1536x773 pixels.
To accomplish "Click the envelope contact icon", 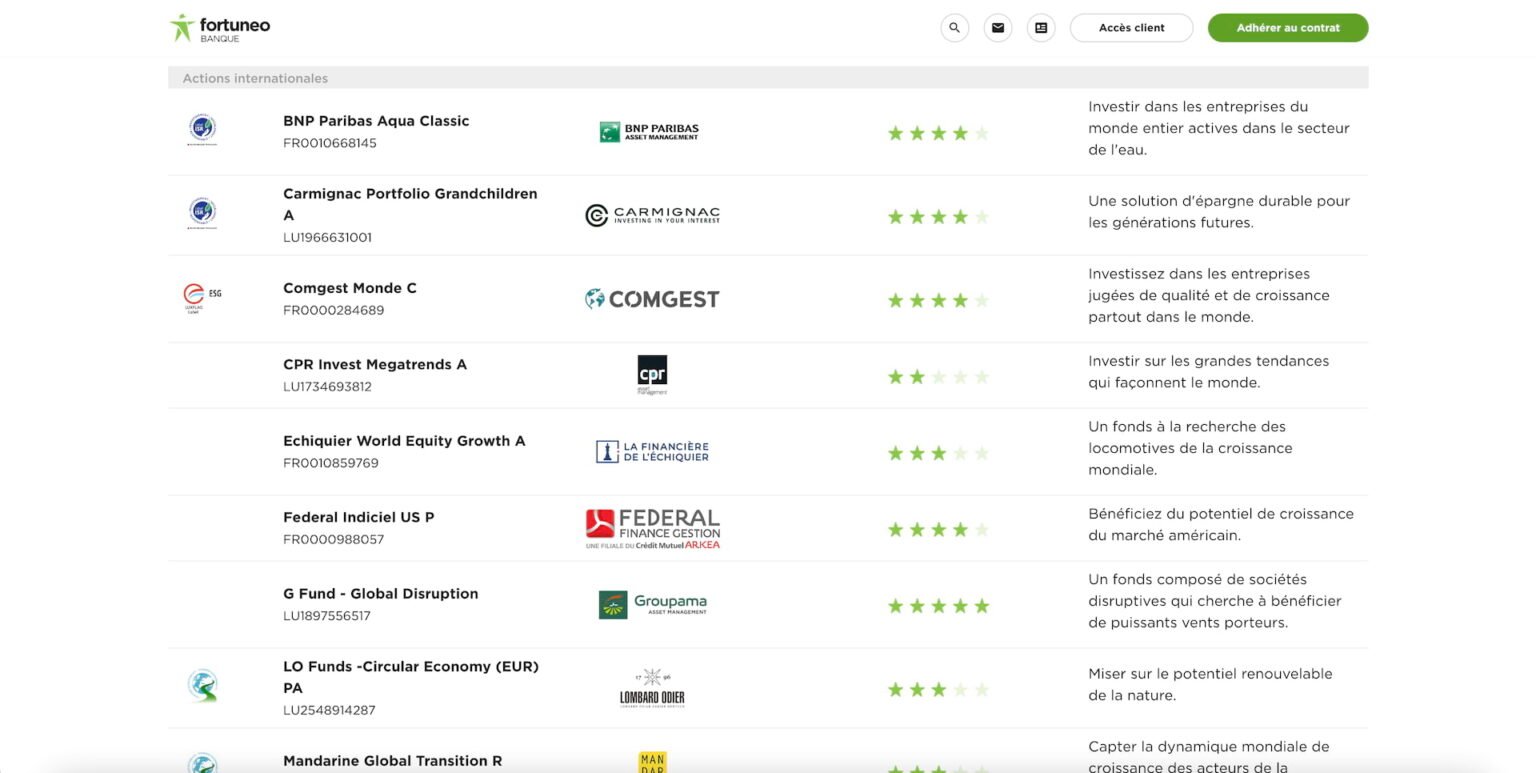I will pyautogui.click(x=997, y=28).
